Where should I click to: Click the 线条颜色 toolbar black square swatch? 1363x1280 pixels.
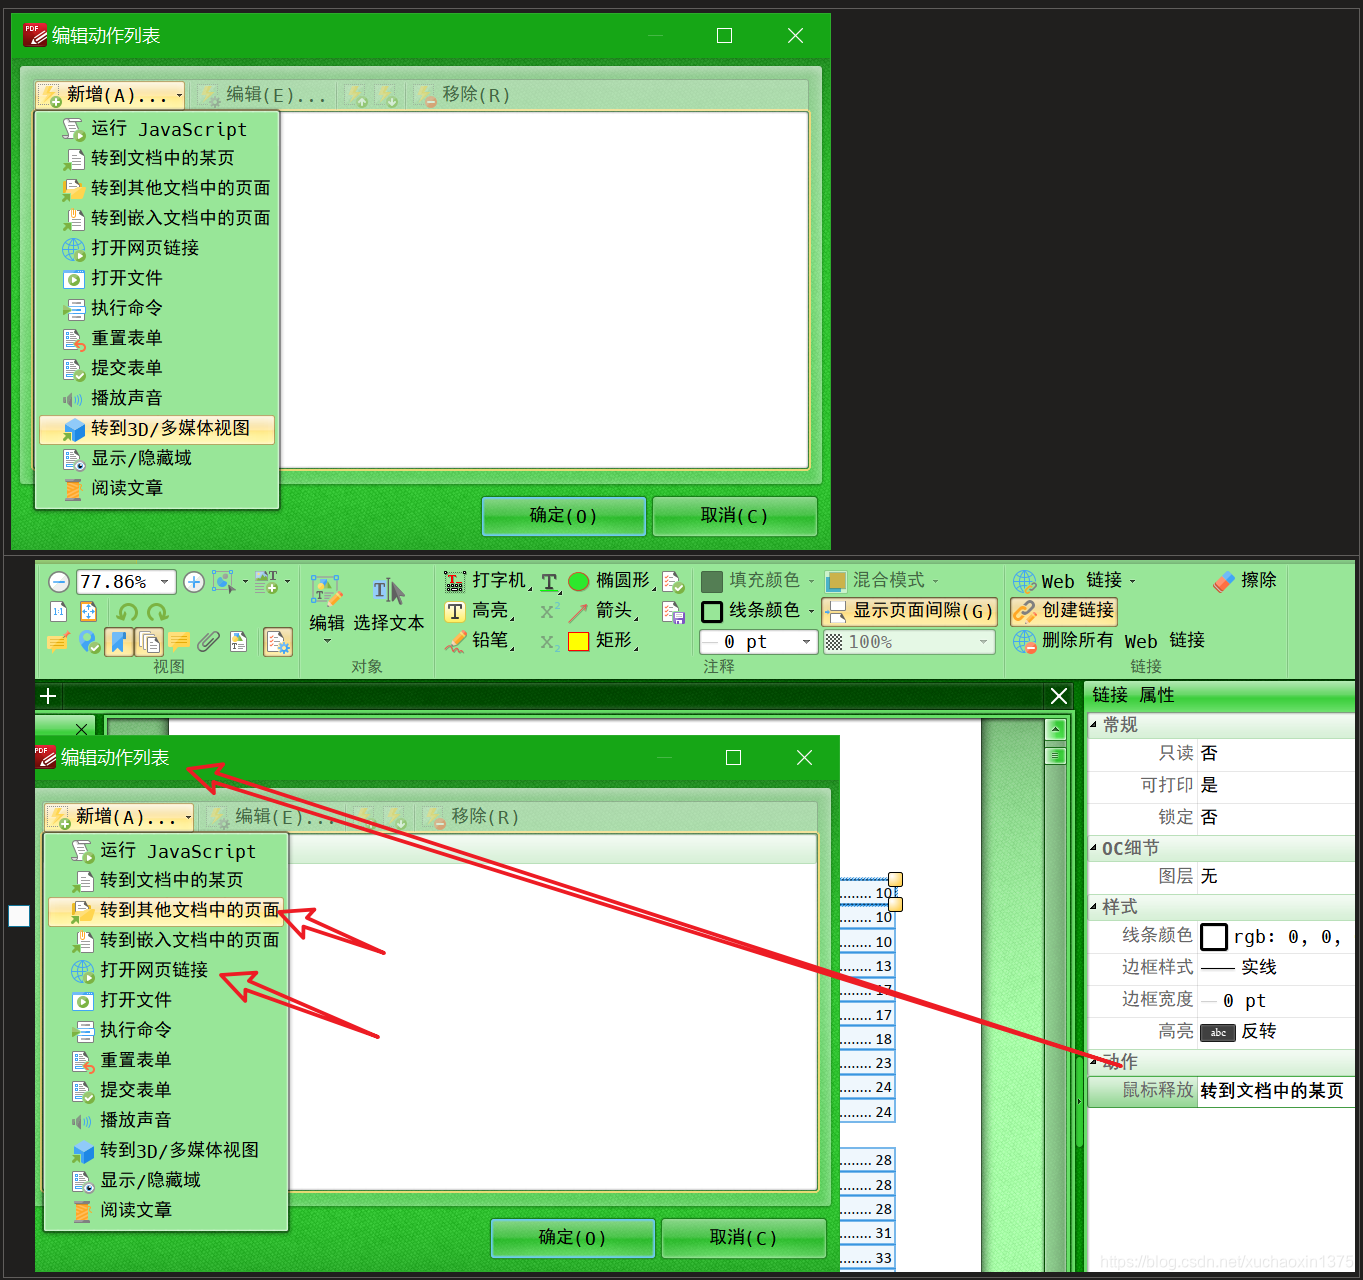712,612
